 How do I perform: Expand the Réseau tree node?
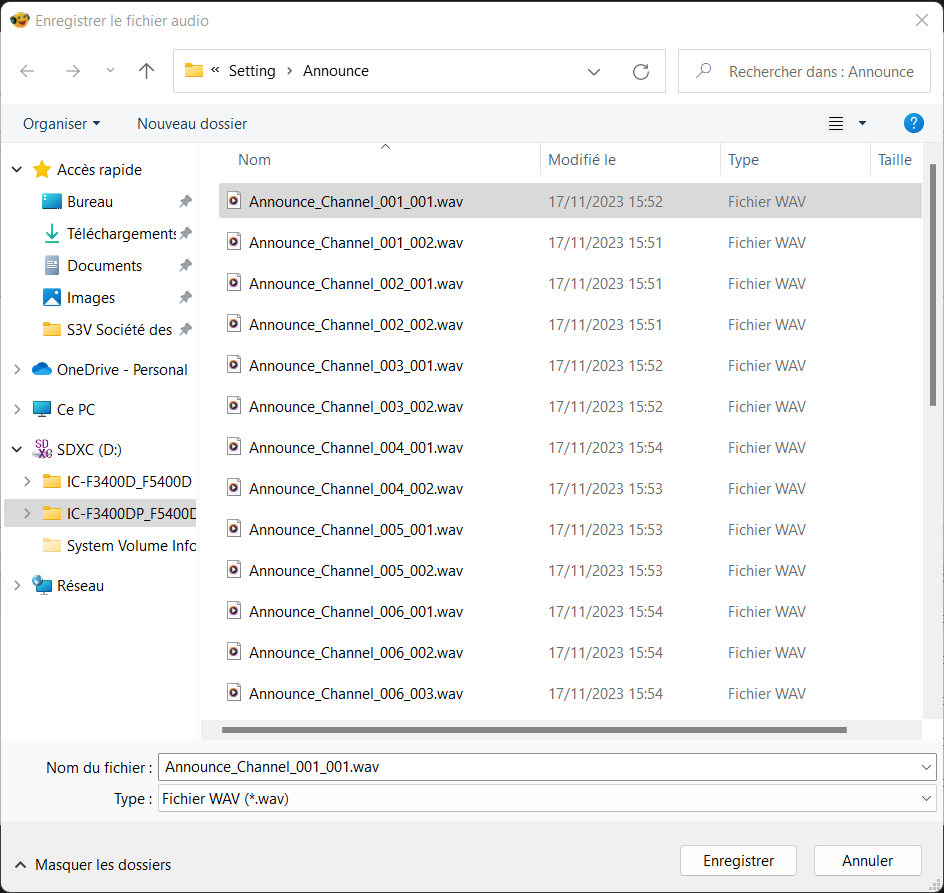click(16, 585)
